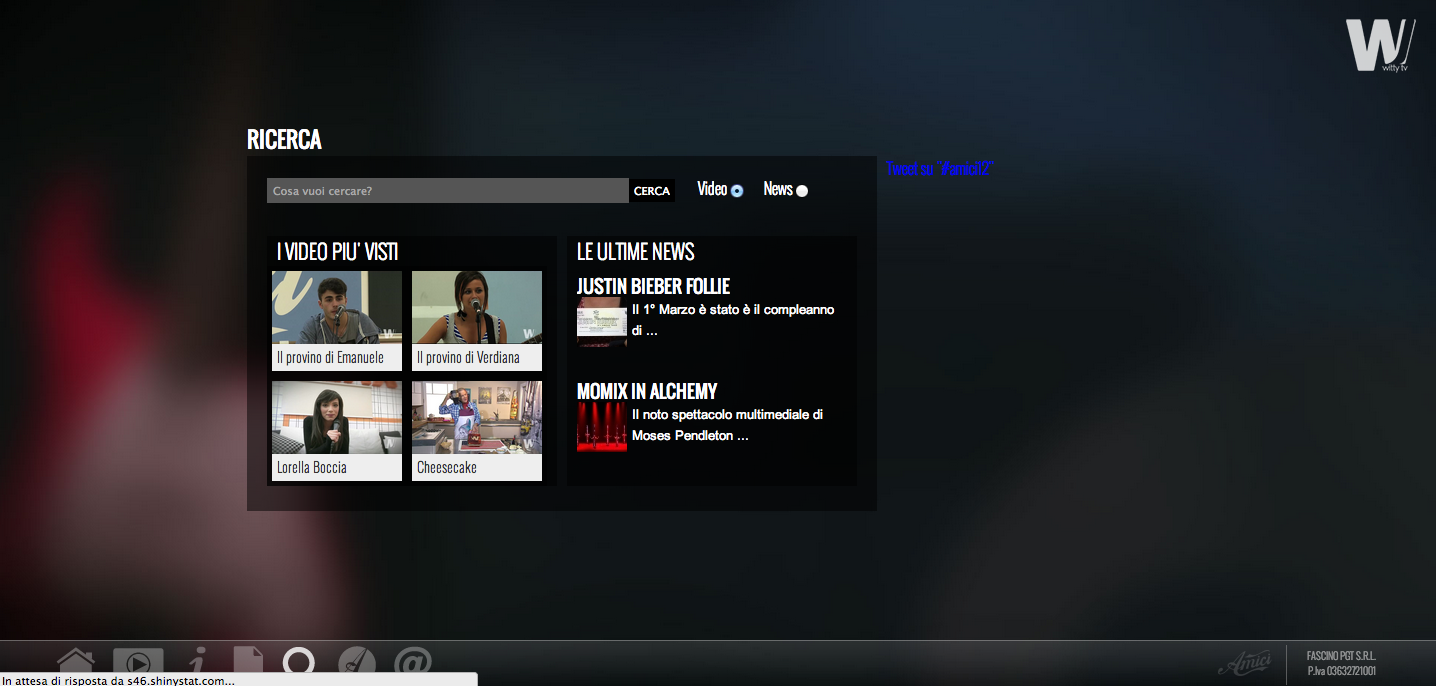Select the News radio button
The width and height of the screenshot is (1436, 686).
802,191
